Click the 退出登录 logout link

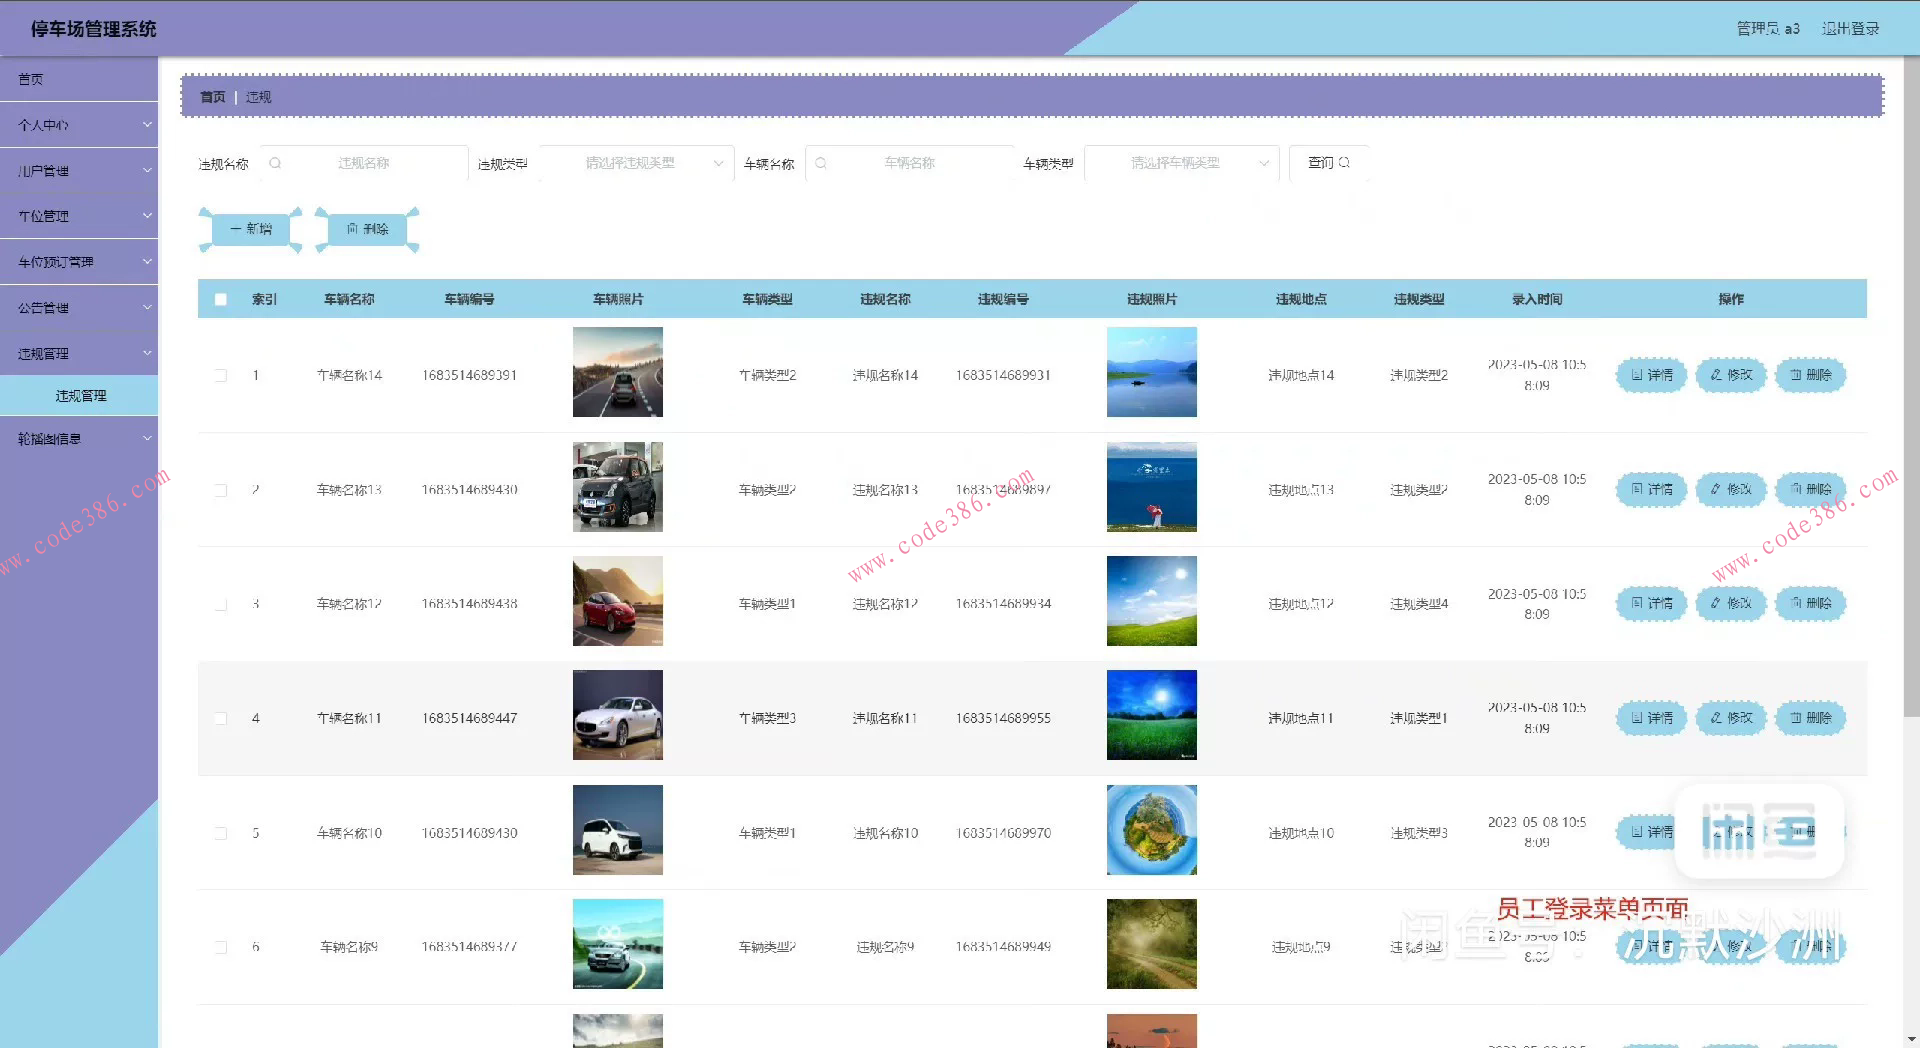pos(1850,29)
